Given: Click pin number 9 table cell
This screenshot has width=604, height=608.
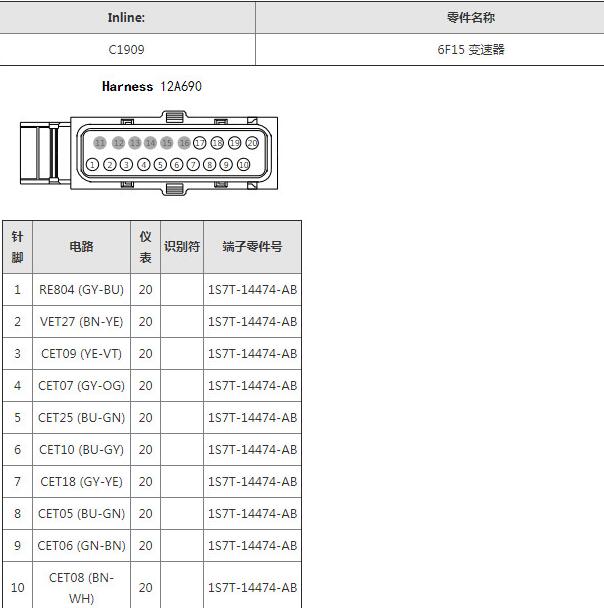Looking at the screenshot, I should [17, 546].
